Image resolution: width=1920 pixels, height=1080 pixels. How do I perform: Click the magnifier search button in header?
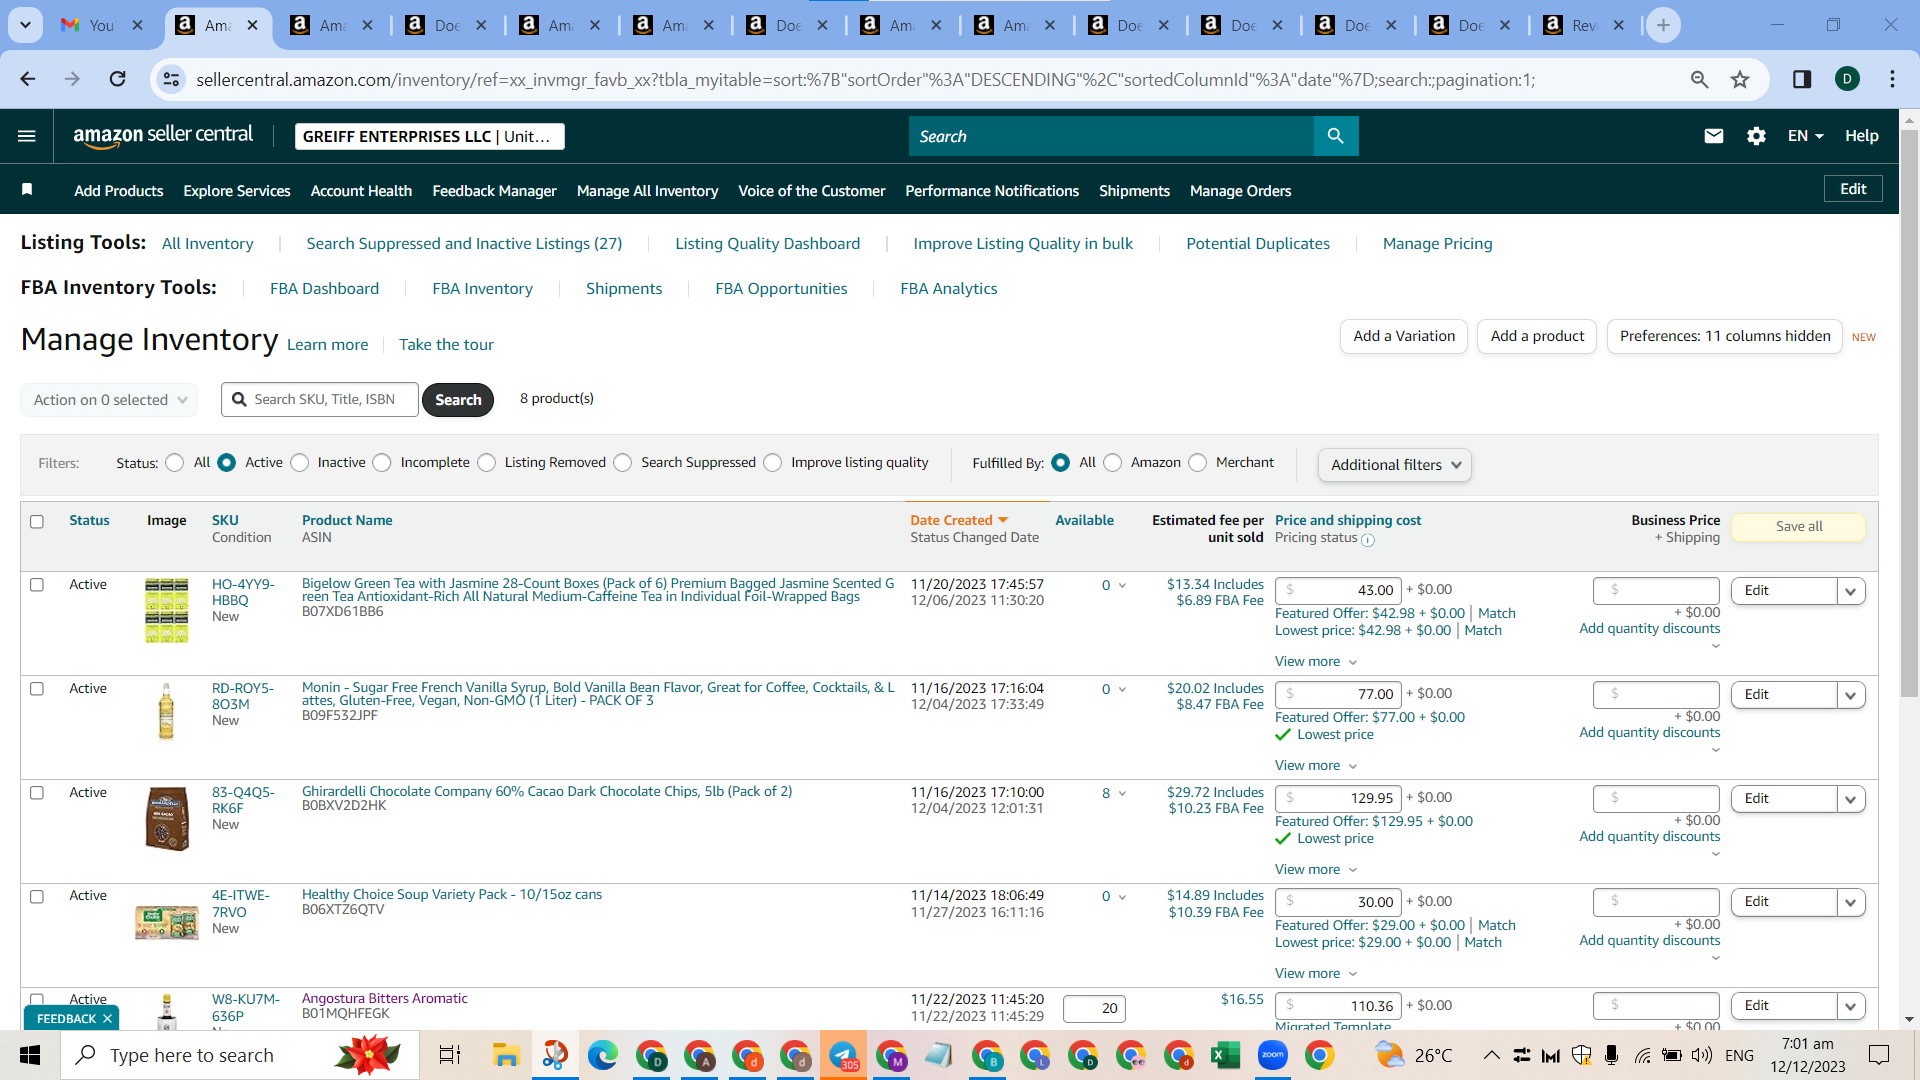(1335, 136)
